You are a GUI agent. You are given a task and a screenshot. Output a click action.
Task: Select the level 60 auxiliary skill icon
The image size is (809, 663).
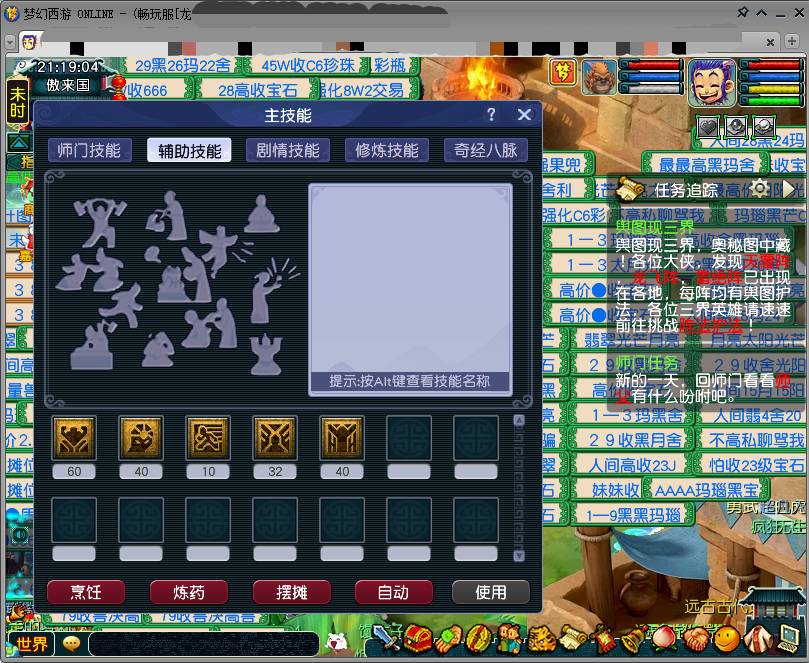(x=74, y=438)
